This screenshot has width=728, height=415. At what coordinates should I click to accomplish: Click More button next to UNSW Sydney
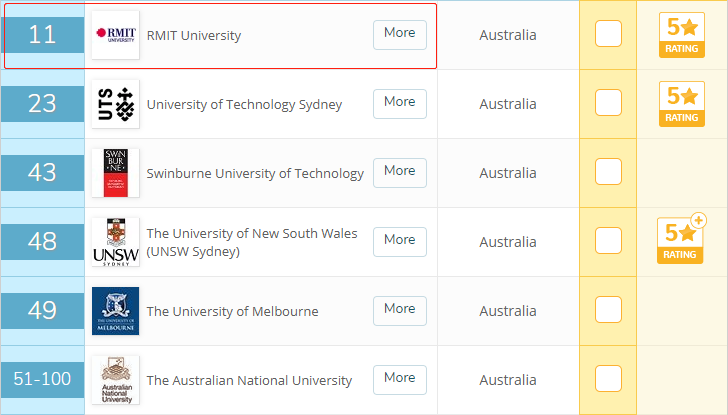click(x=400, y=242)
